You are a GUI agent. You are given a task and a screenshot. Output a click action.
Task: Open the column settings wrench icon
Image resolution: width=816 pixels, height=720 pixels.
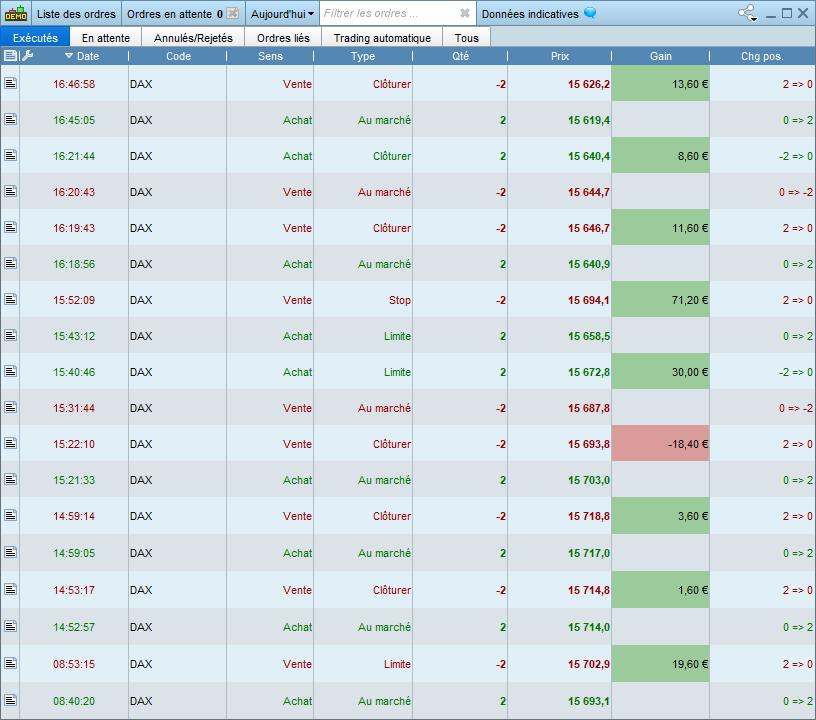click(x=28, y=56)
